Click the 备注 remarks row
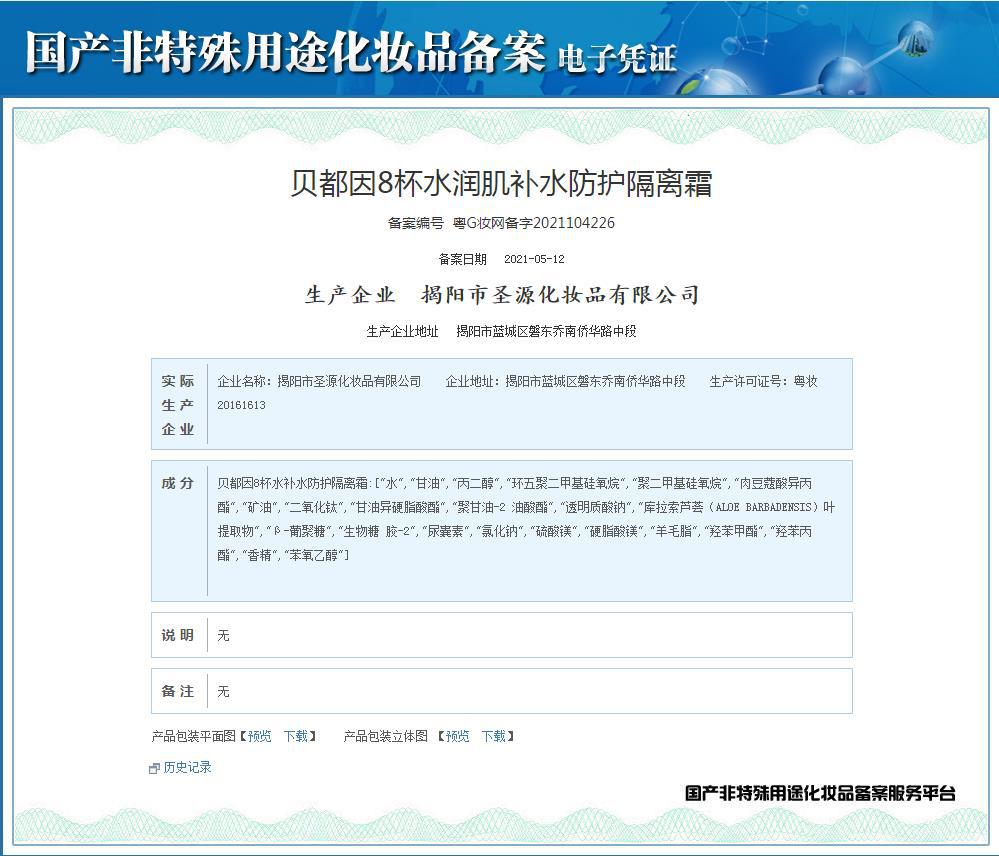Viewport: 999px width, 856px height. [177, 690]
